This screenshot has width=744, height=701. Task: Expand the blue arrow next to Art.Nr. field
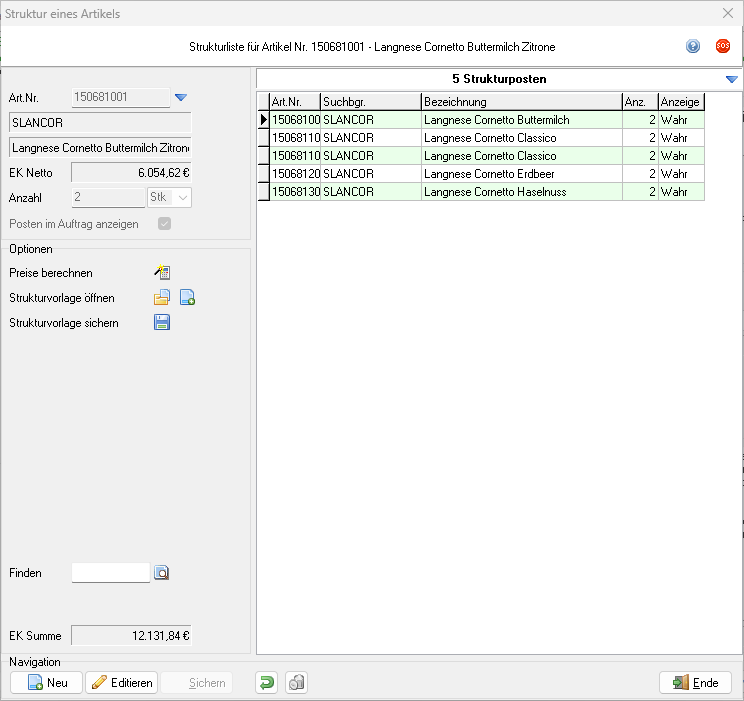(181, 97)
